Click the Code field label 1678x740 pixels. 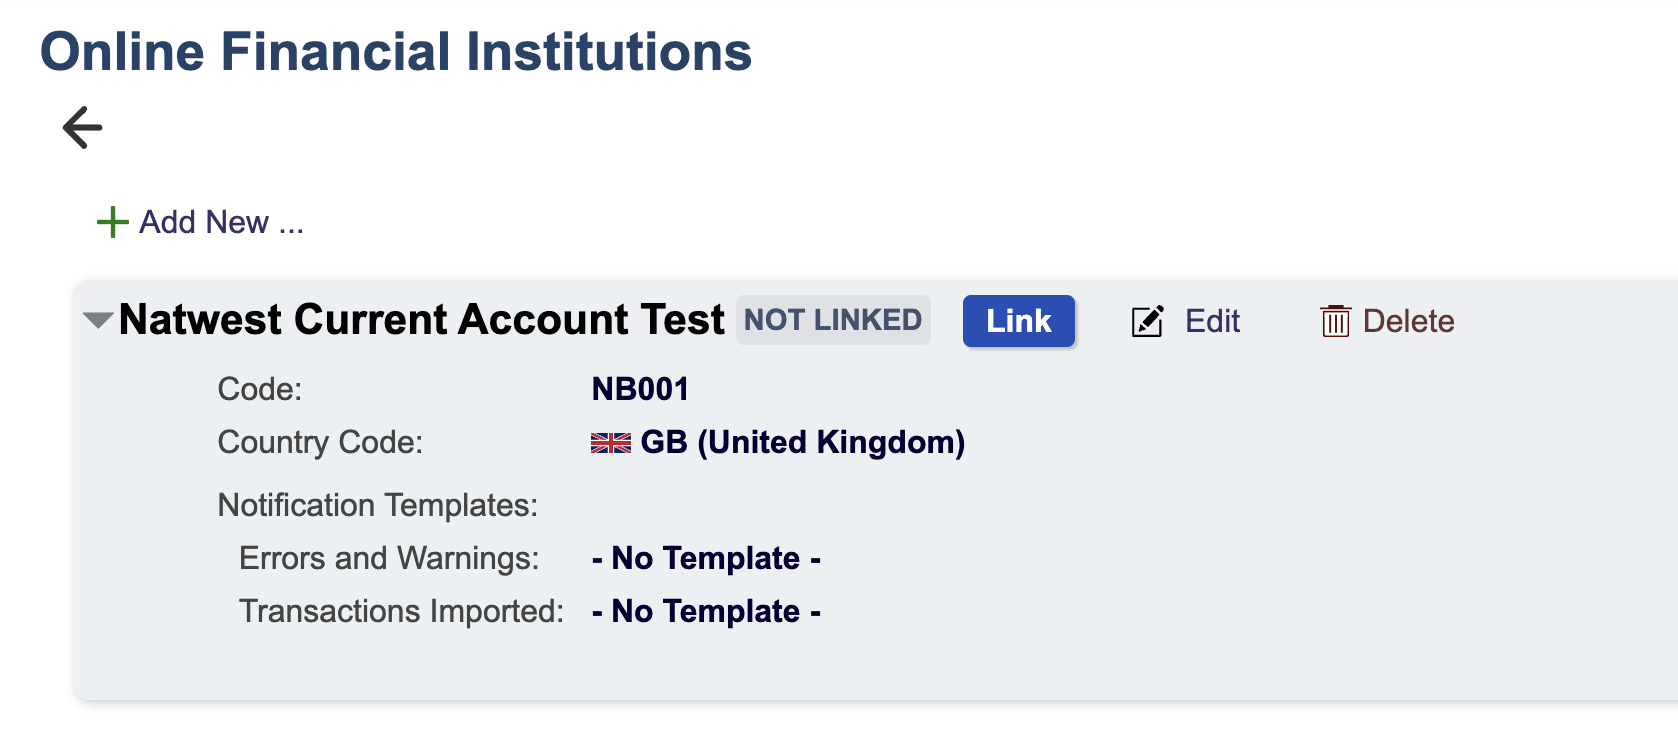pyautogui.click(x=259, y=389)
